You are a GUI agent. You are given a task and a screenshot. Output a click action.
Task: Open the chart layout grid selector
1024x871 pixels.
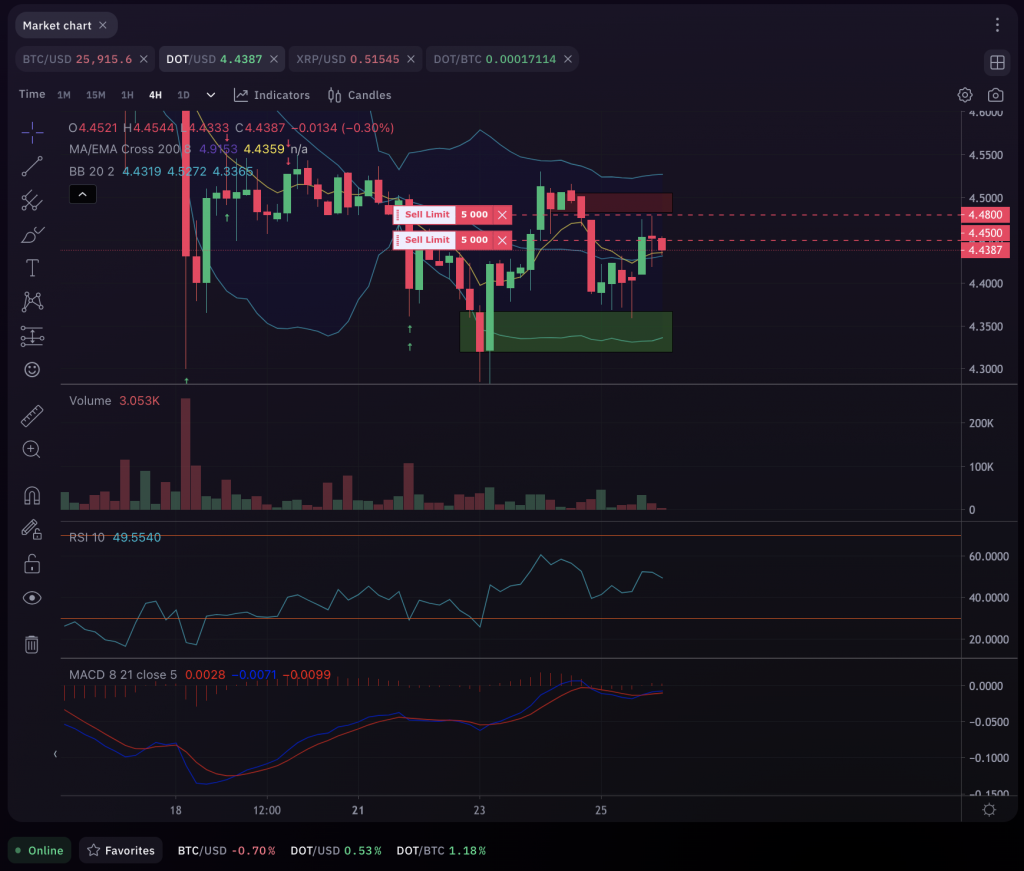[x=997, y=63]
